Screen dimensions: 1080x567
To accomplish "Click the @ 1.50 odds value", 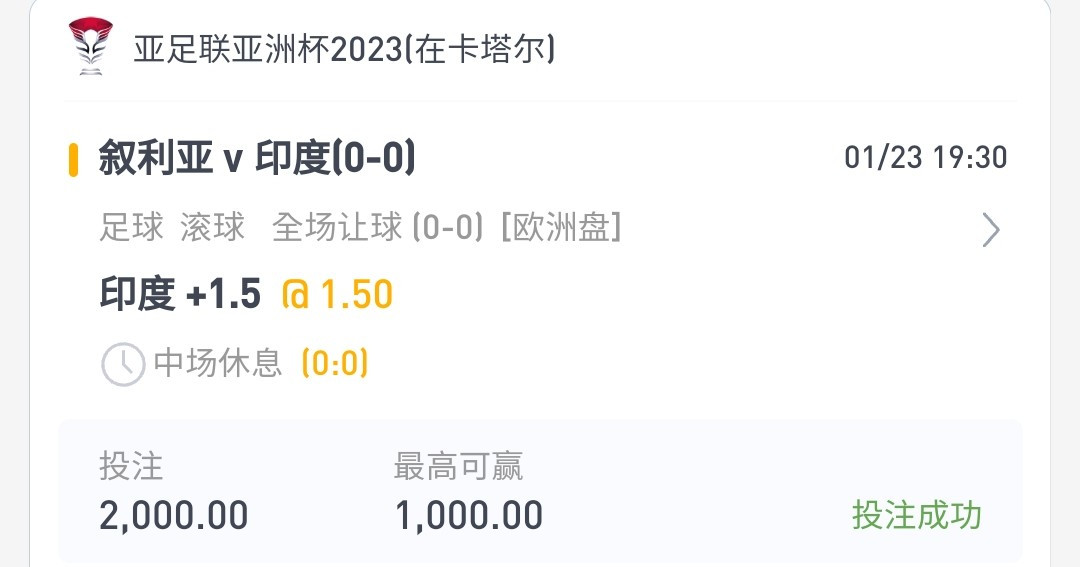I will coord(338,294).
